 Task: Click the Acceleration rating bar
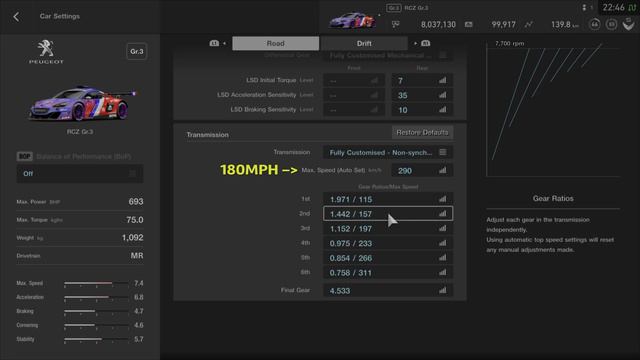(x=96, y=297)
